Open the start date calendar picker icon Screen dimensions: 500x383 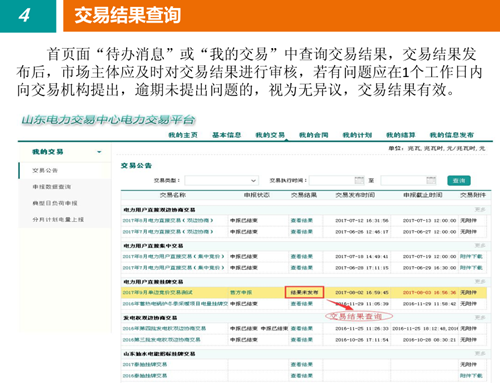coord(359,180)
